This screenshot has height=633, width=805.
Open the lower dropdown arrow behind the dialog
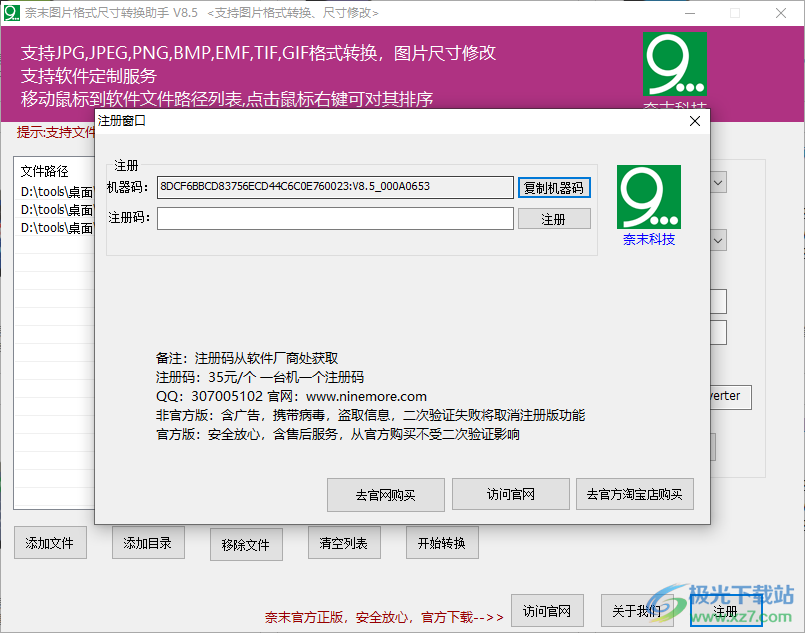(718, 240)
